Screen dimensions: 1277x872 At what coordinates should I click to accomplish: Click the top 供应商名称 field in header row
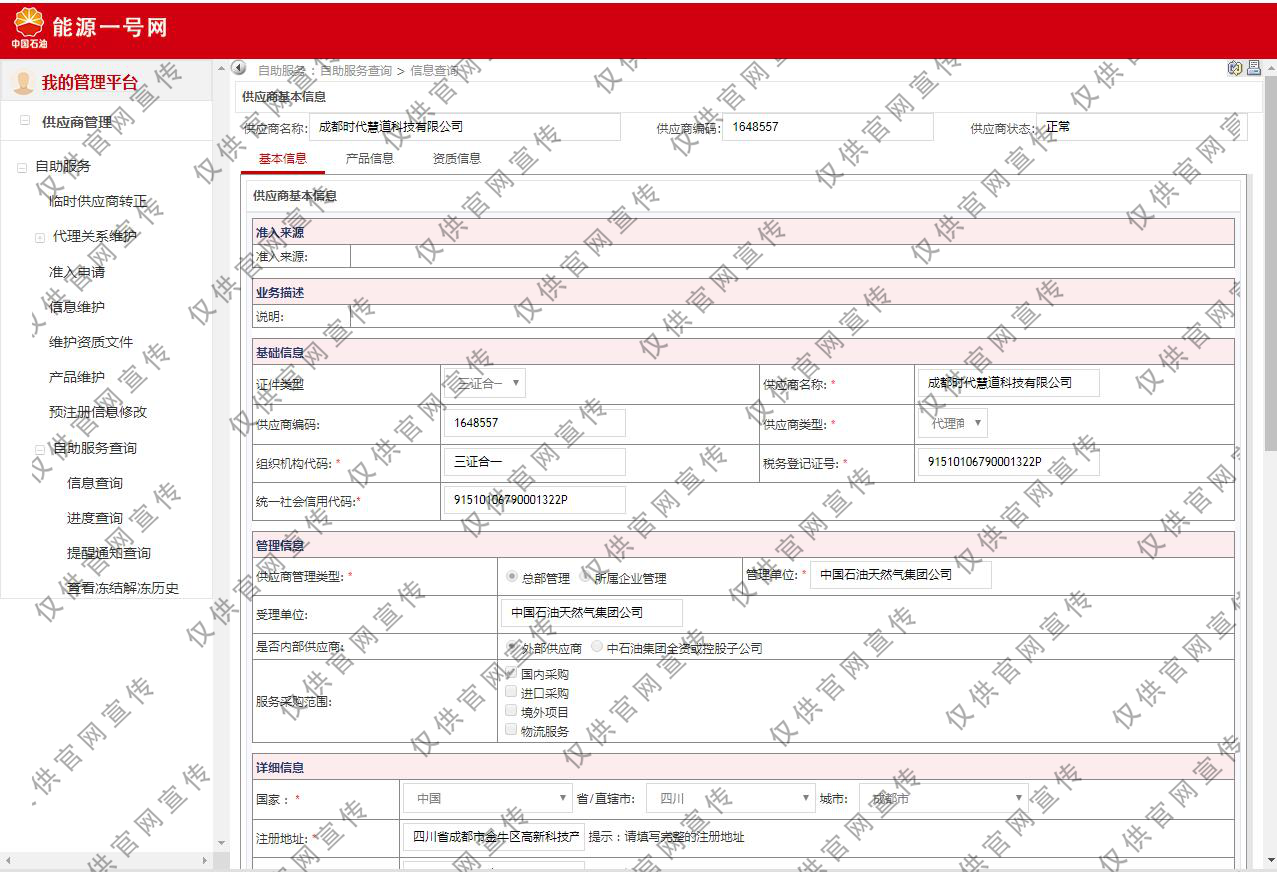click(x=465, y=127)
